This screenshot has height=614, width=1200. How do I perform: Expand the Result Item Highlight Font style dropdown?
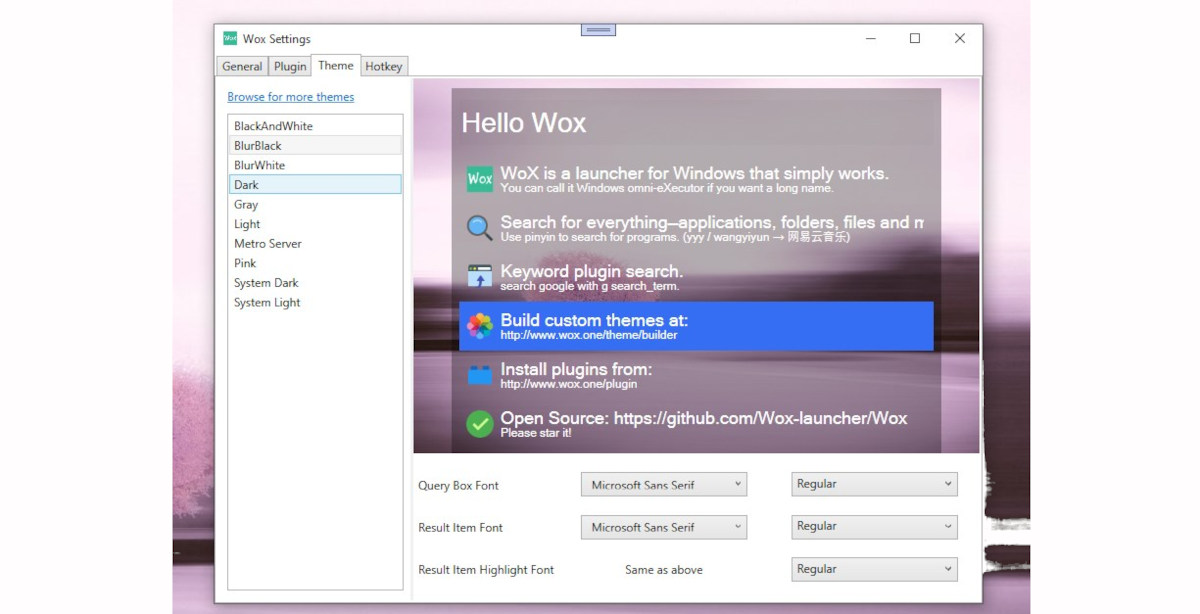tap(873, 569)
